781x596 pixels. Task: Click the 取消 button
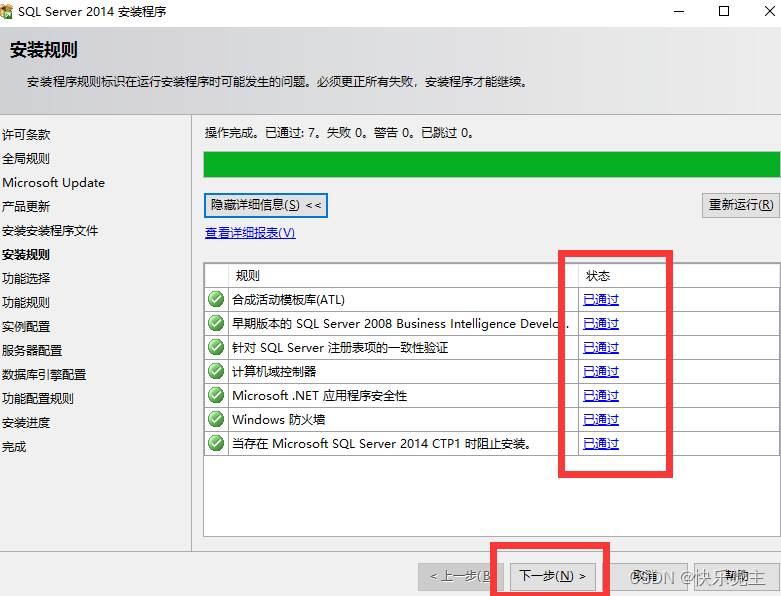[645, 576]
